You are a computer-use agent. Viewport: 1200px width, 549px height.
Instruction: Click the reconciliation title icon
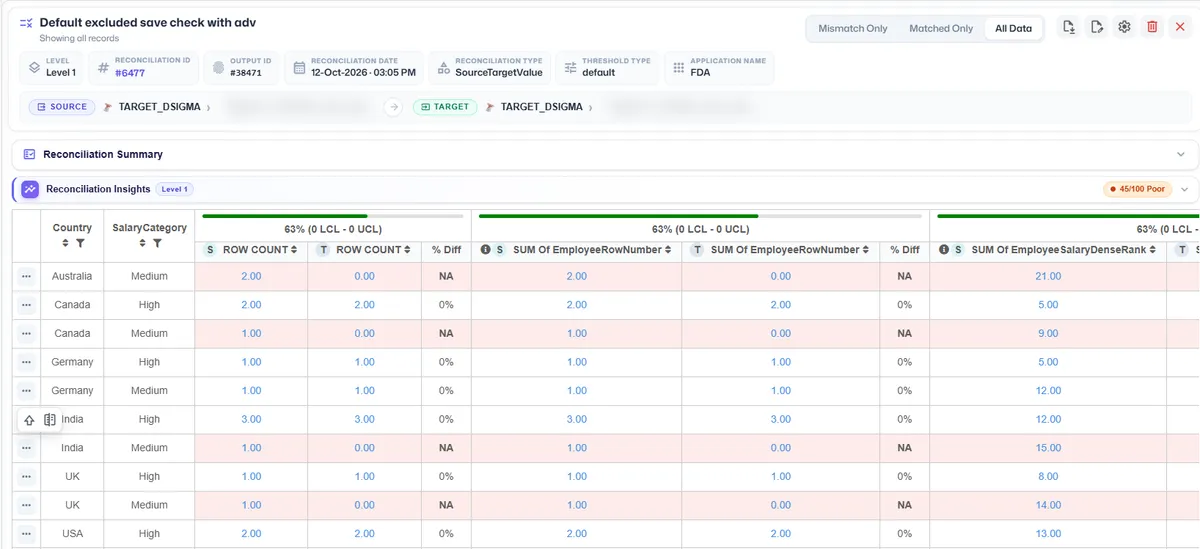click(26, 23)
